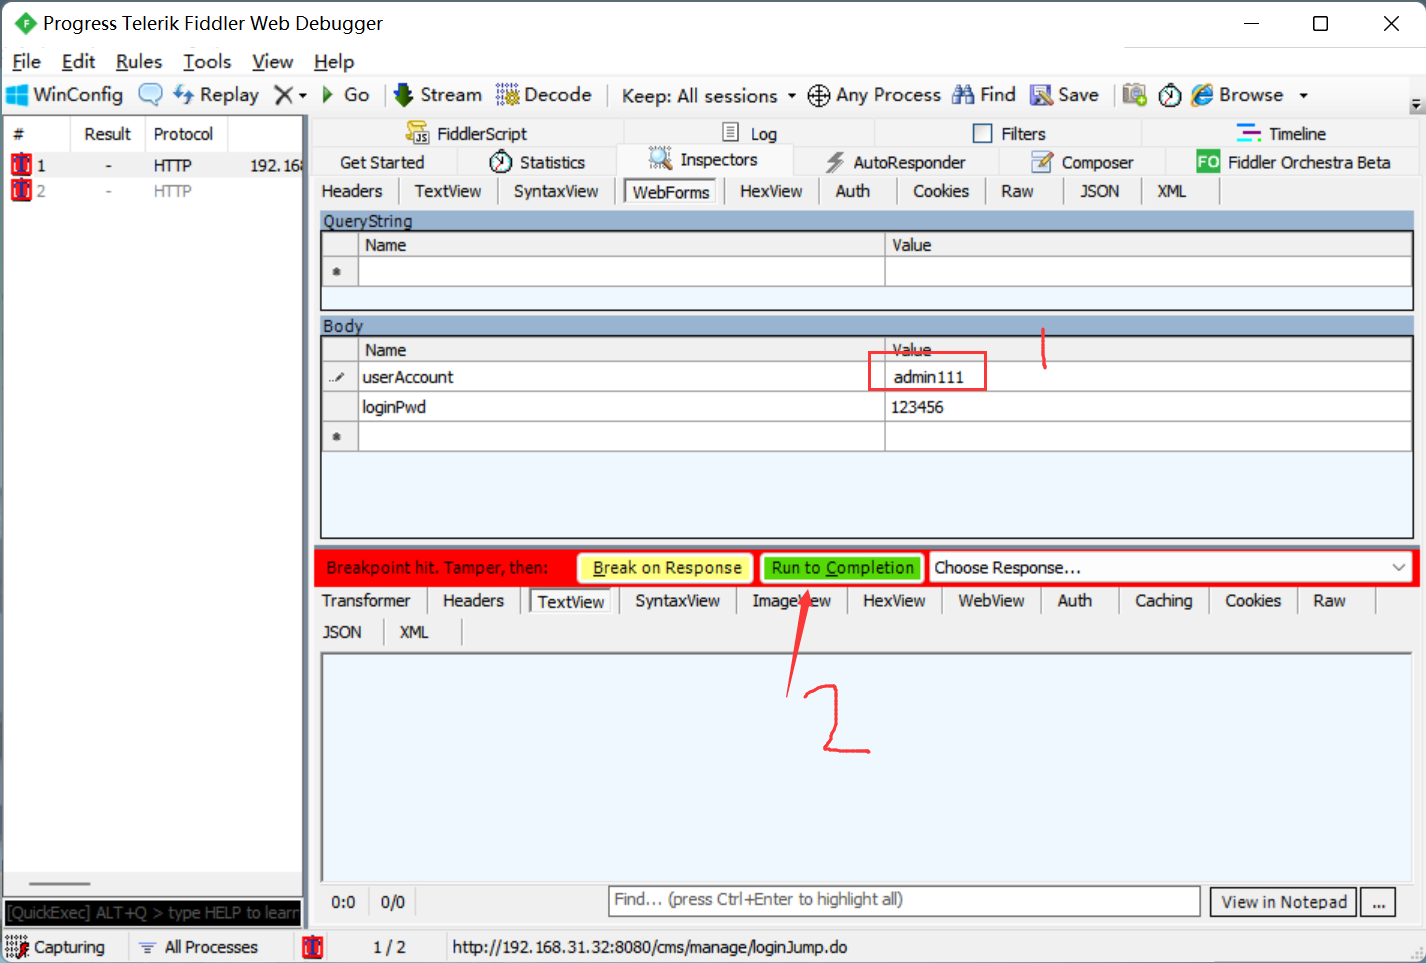
Task: Open the Keep: All sessions dropdown
Action: click(x=709, y=96)
